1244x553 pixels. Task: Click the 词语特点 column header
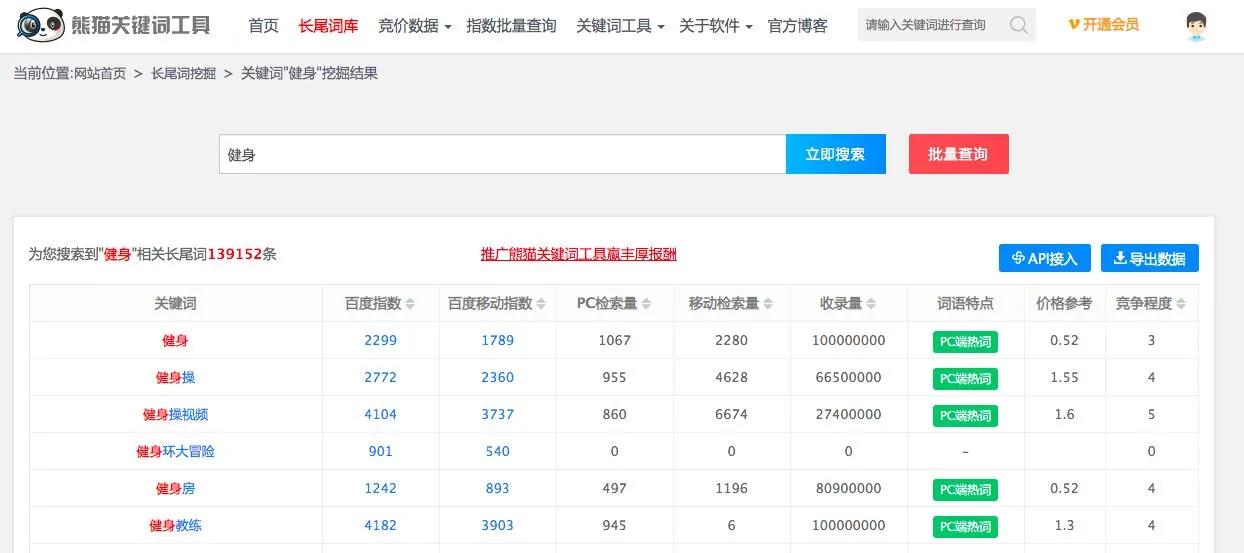coord(965,303)
